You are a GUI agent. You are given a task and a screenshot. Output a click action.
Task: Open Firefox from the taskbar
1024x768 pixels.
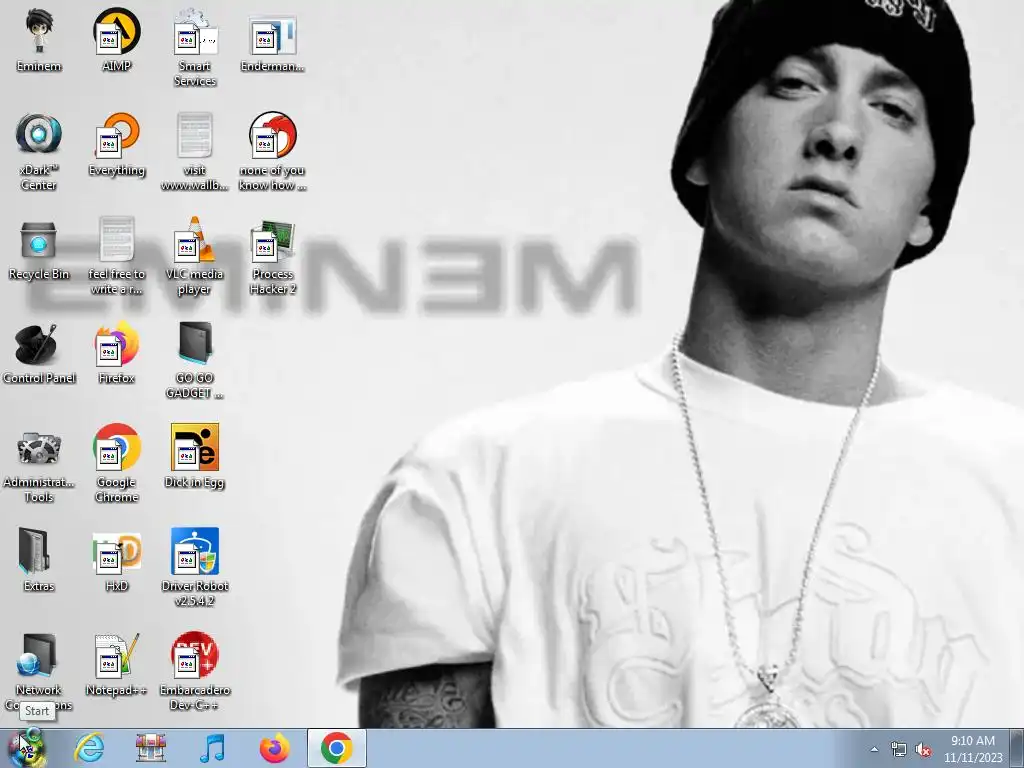(x=274, y=748)
